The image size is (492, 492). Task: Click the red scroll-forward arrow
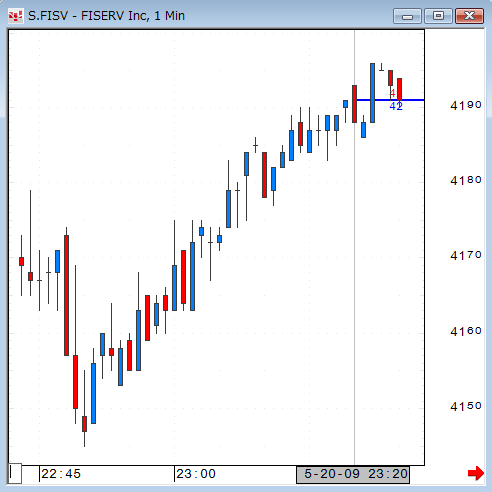476,473
